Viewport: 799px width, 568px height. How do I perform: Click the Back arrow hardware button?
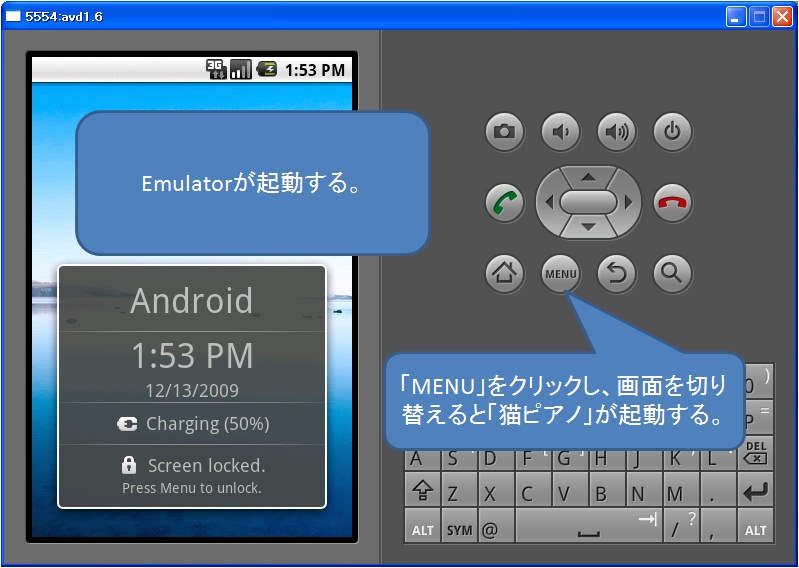tap(617, 274)
